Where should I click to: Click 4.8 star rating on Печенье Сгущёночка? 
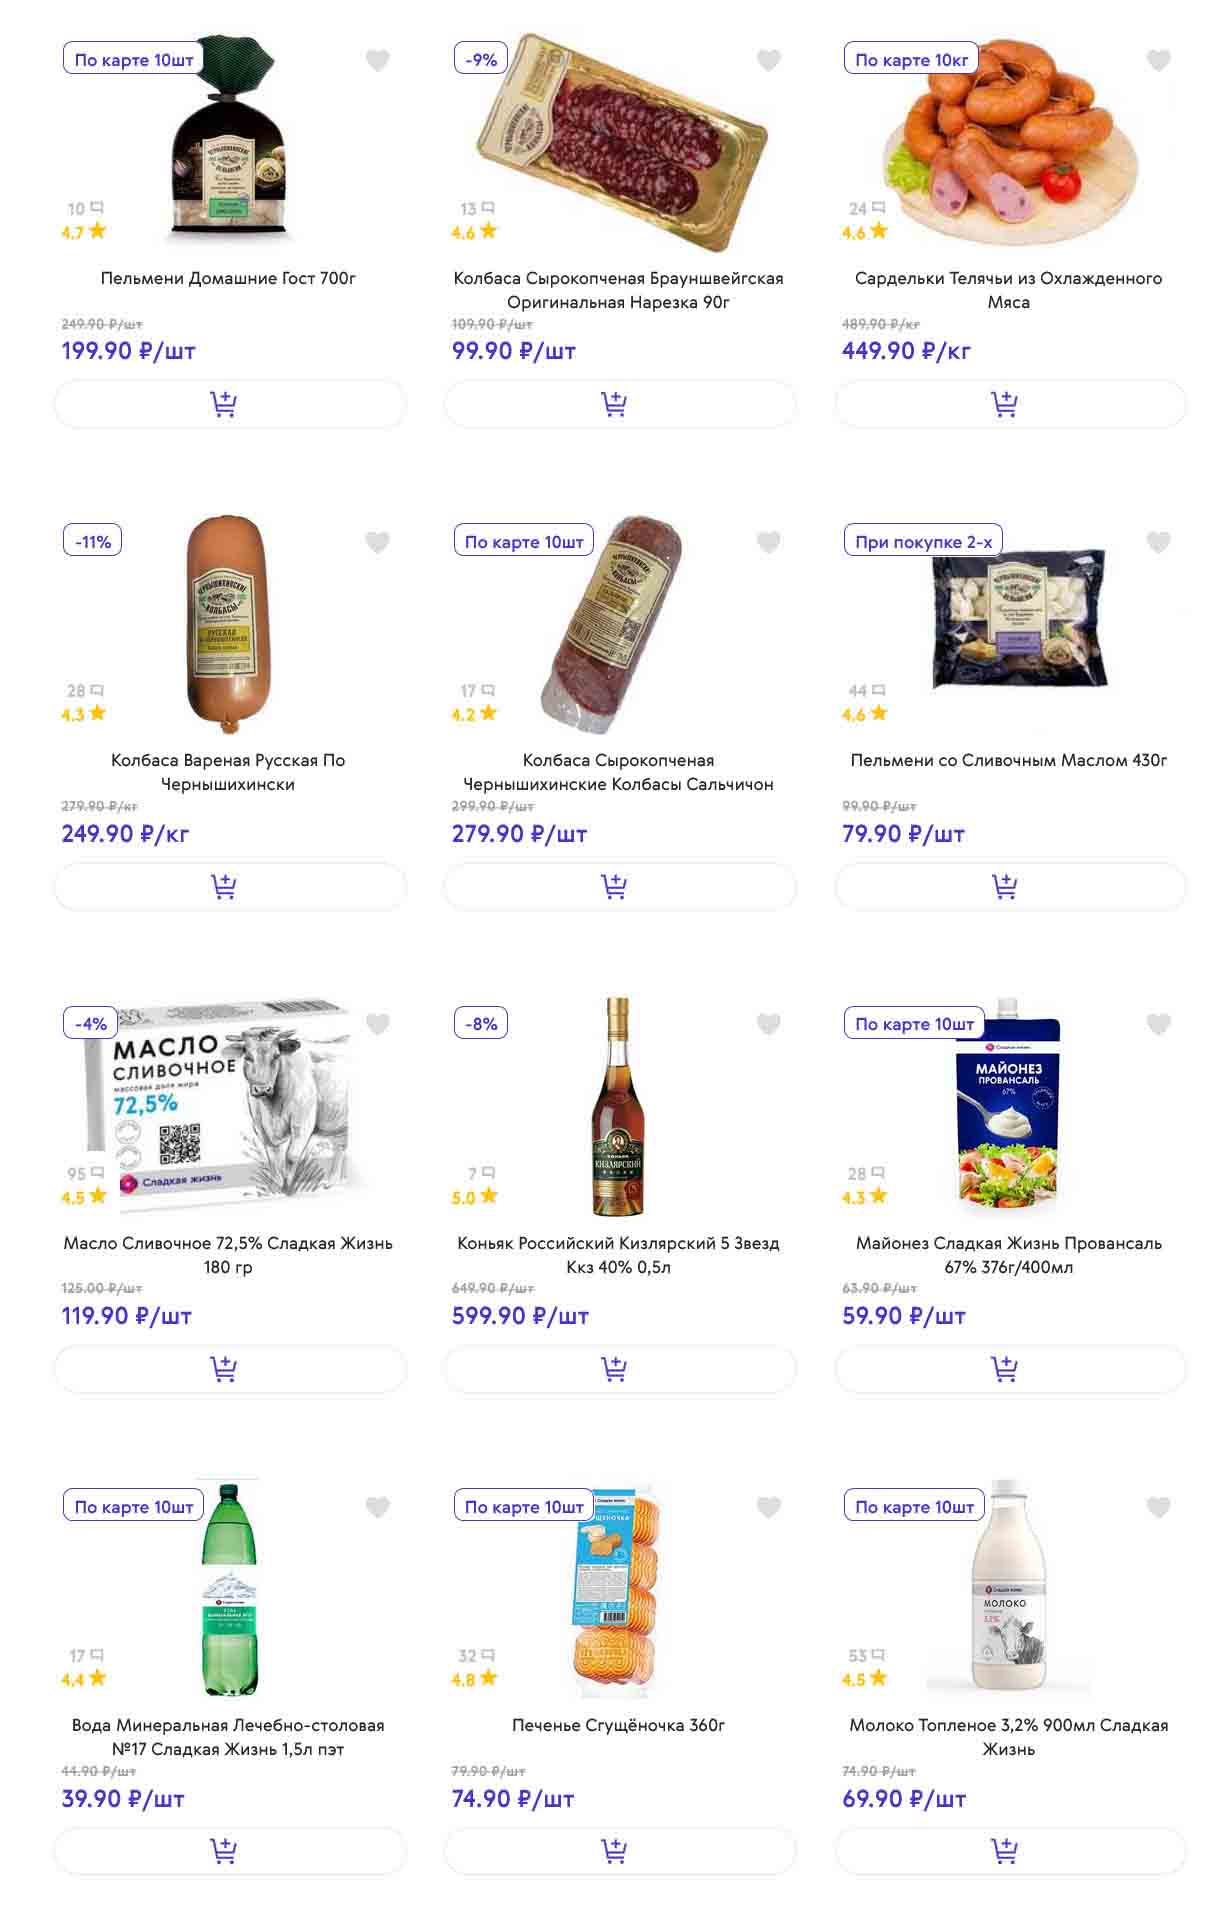coord(473,1679)
